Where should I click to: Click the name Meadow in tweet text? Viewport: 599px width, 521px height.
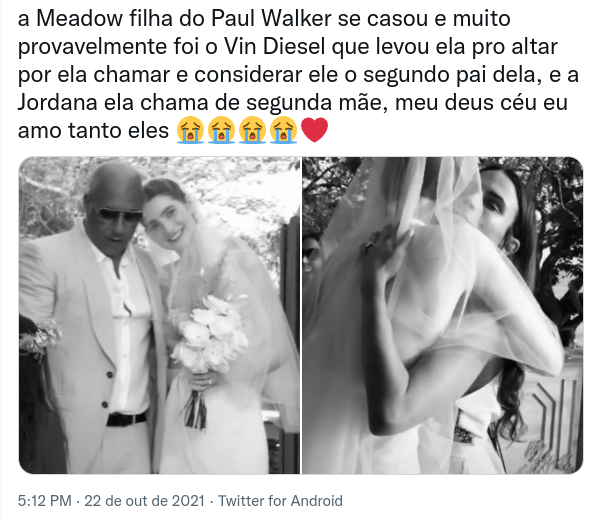[80, 18]
